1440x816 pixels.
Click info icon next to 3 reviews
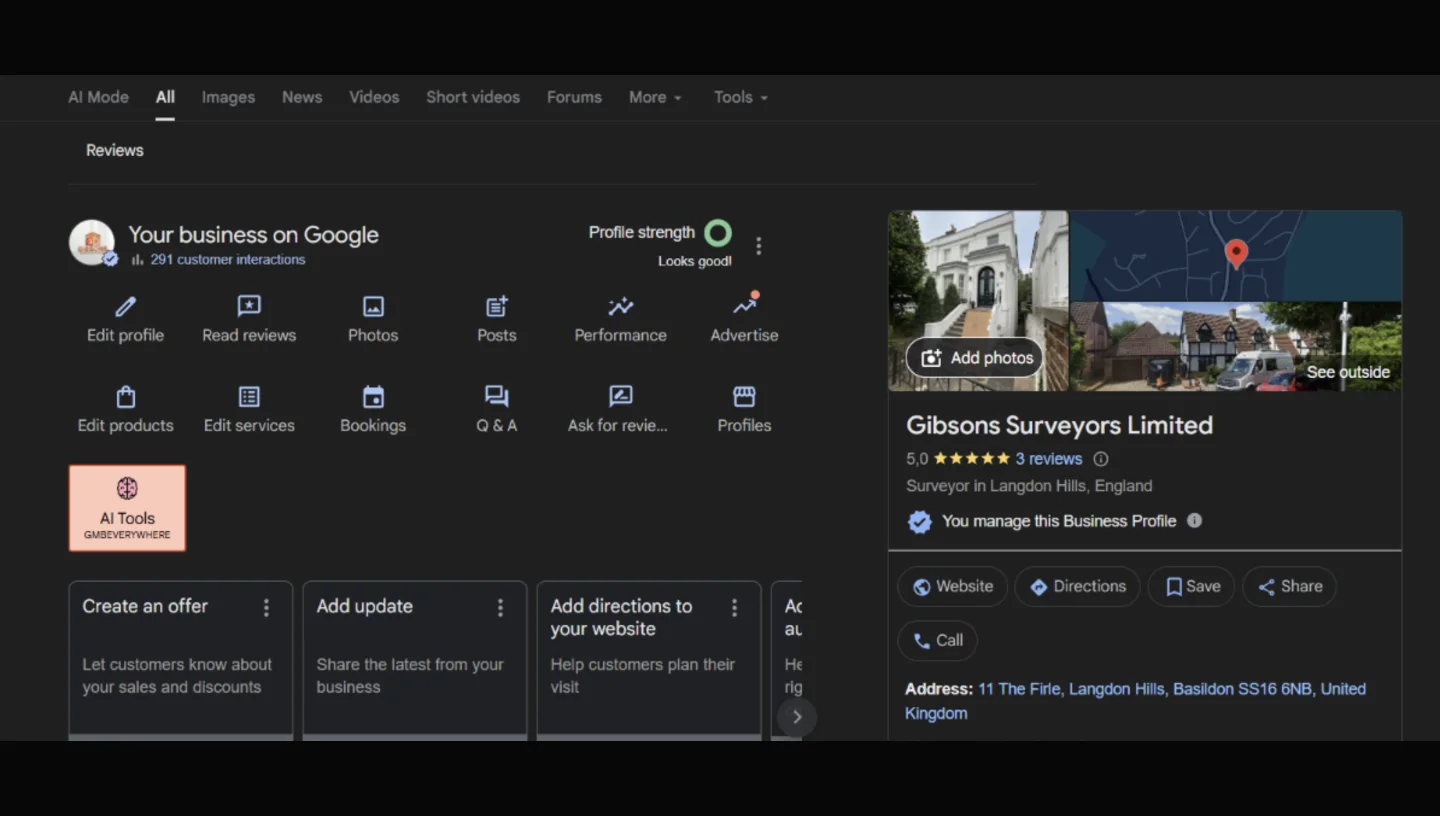pos(1101,459)
